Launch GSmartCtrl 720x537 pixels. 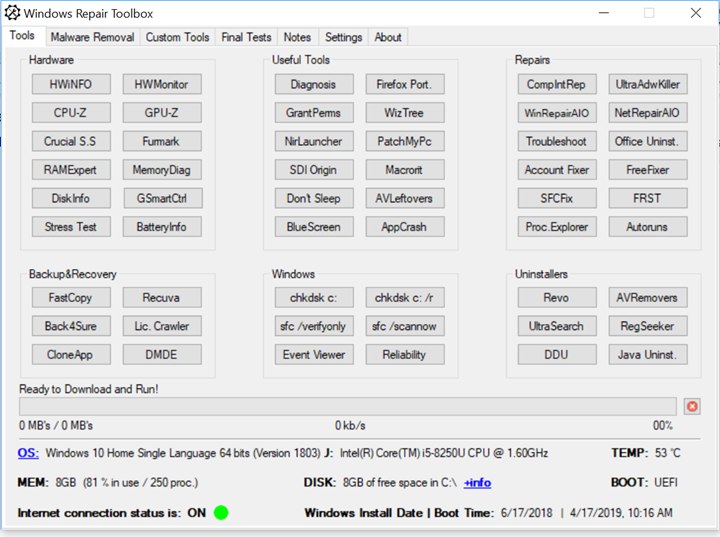162,198
